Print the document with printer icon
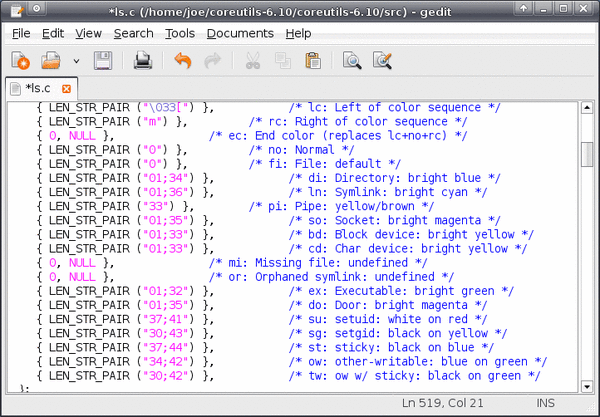The image size is (600, 417). pyautogui.click(x=143, y=60)
